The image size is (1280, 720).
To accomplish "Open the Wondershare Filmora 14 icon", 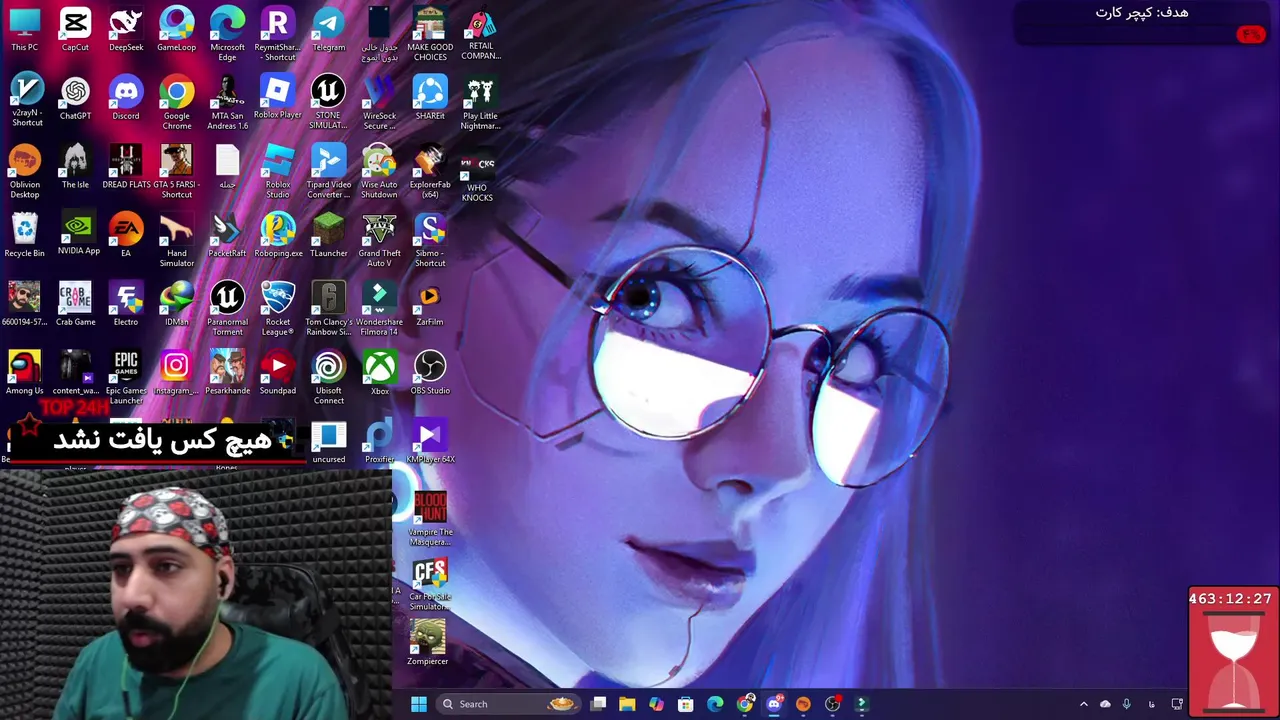I will (x=379, y=308).
